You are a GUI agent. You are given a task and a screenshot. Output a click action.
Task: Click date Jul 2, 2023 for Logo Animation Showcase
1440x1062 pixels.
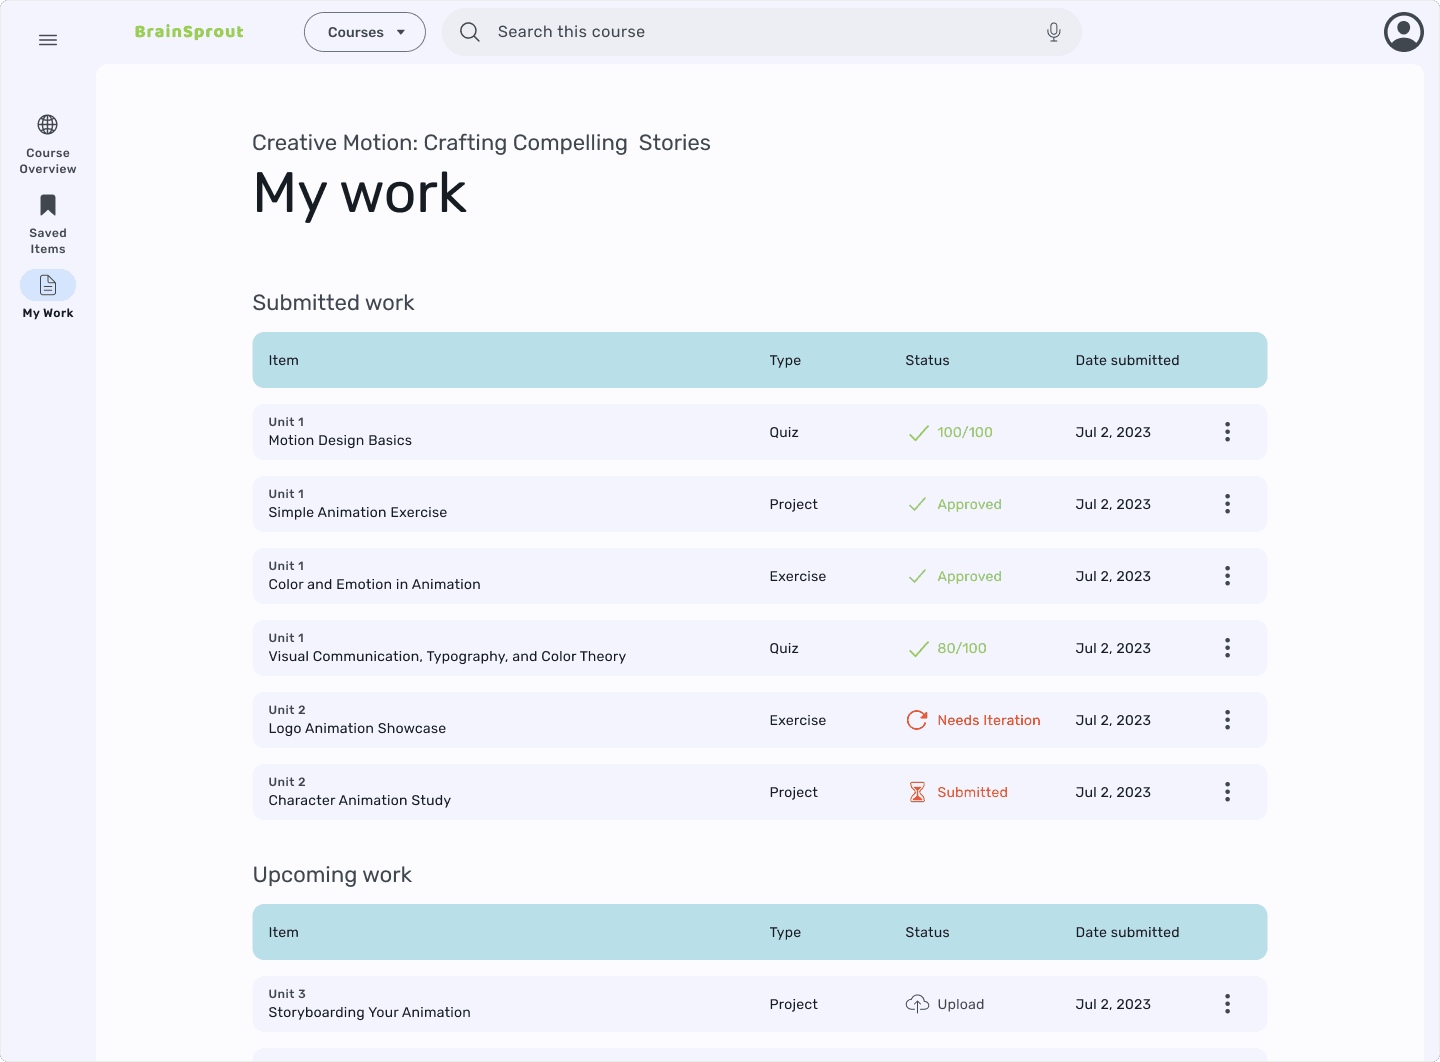[1113, 720]
